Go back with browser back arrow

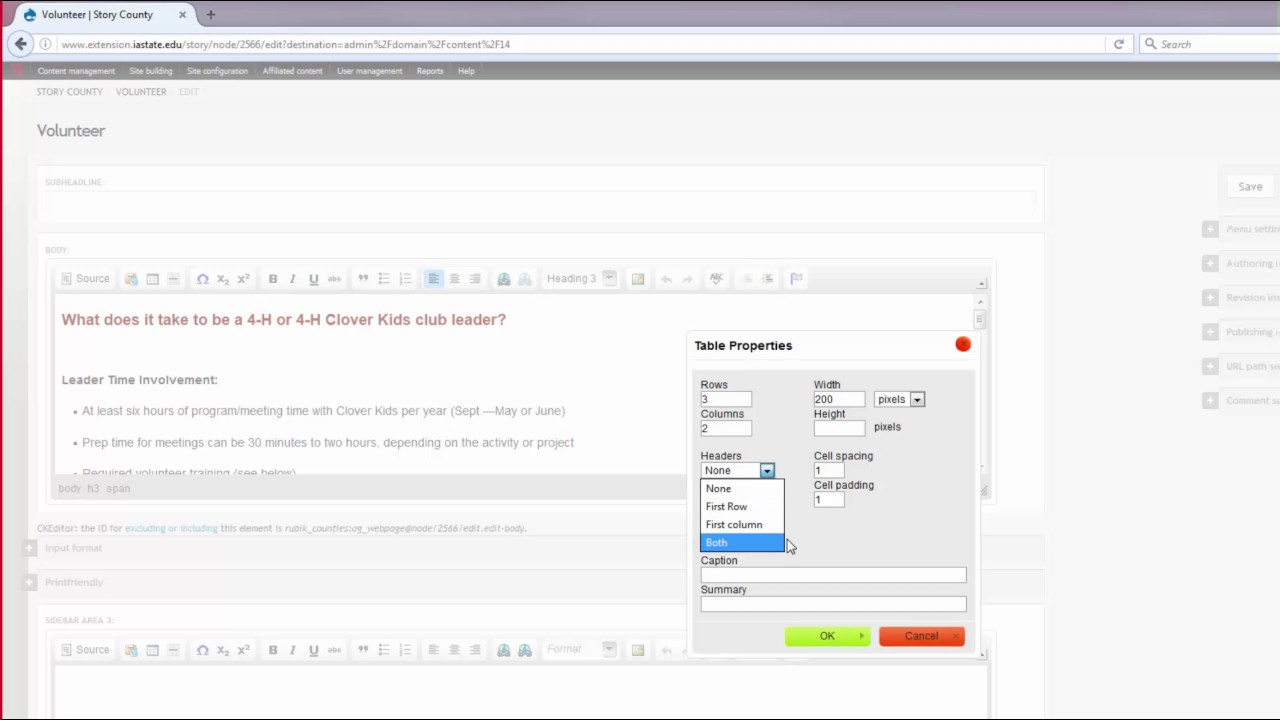coord(20,44)
